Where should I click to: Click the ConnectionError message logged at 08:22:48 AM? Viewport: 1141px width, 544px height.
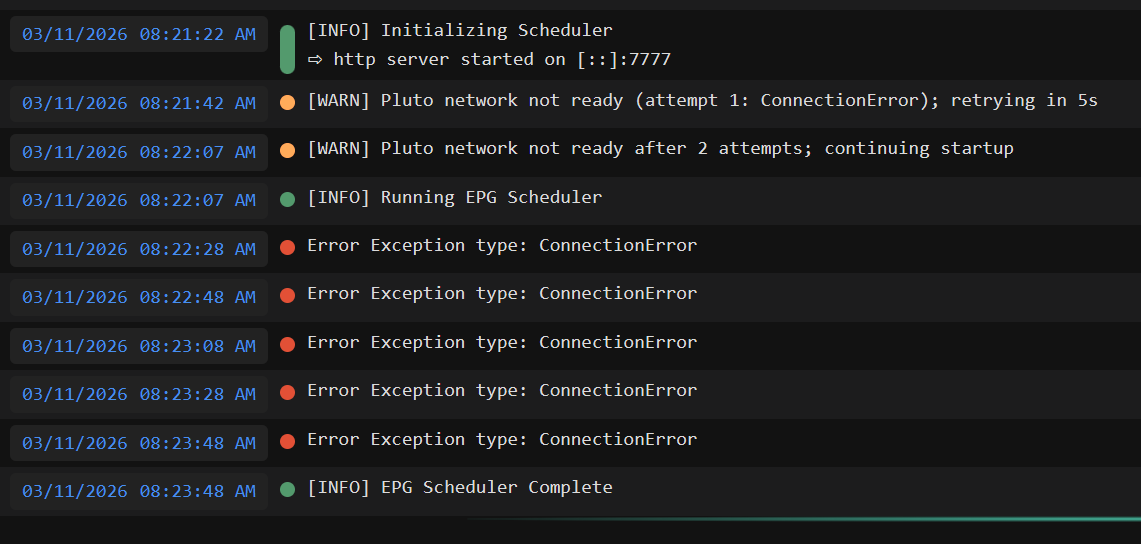(x=502, y=294)
